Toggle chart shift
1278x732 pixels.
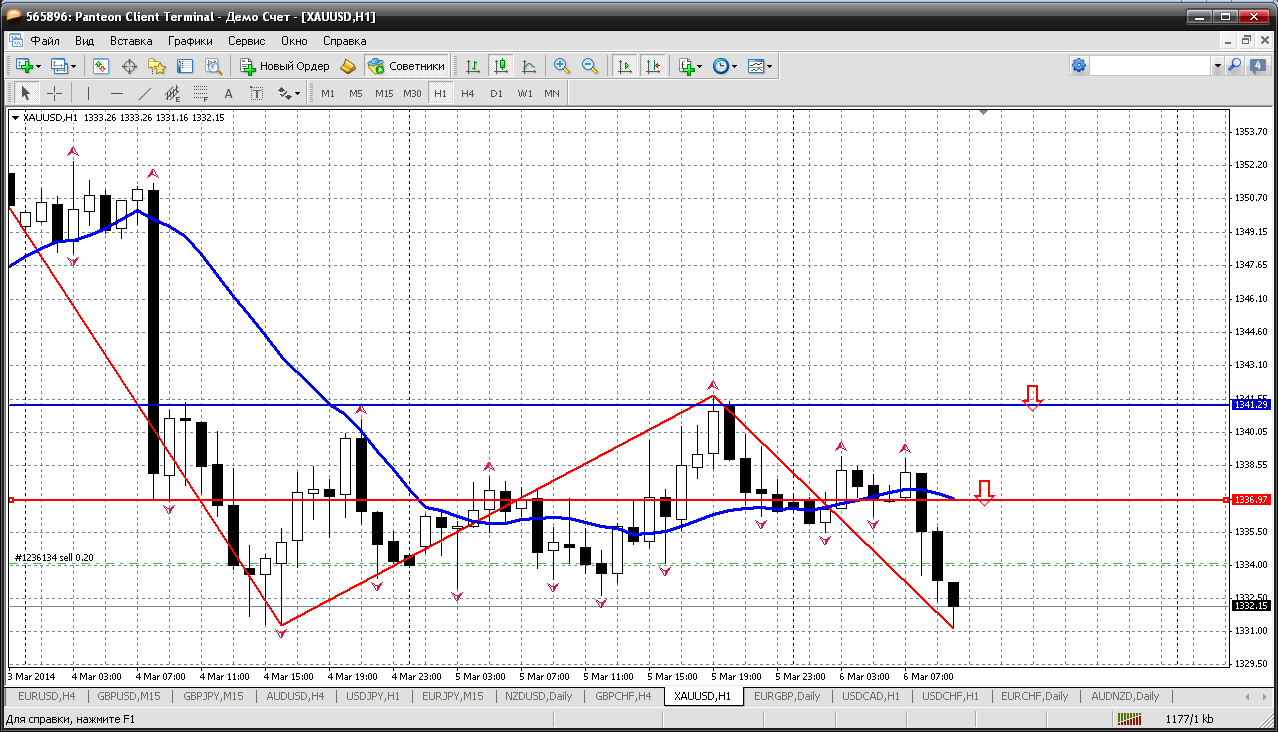pyautogui.click(x=653, y=66)
